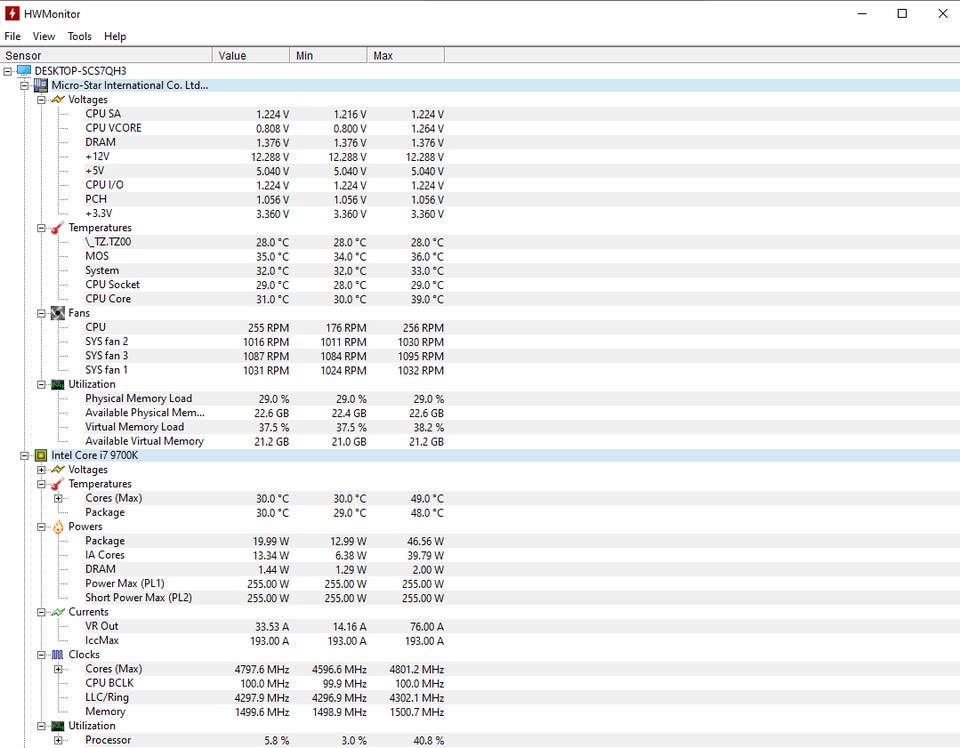
Task: Select the CPU VCORE row
Action: pyautogui.click(x=113, y=128)
